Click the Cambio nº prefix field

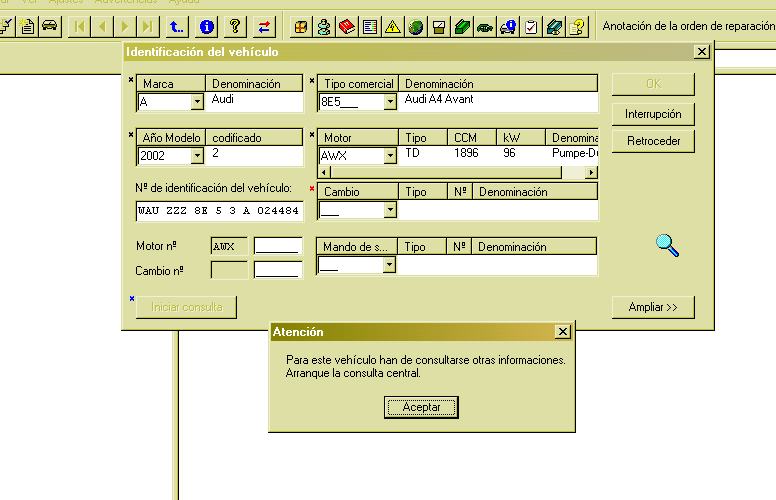coord(229,270)
